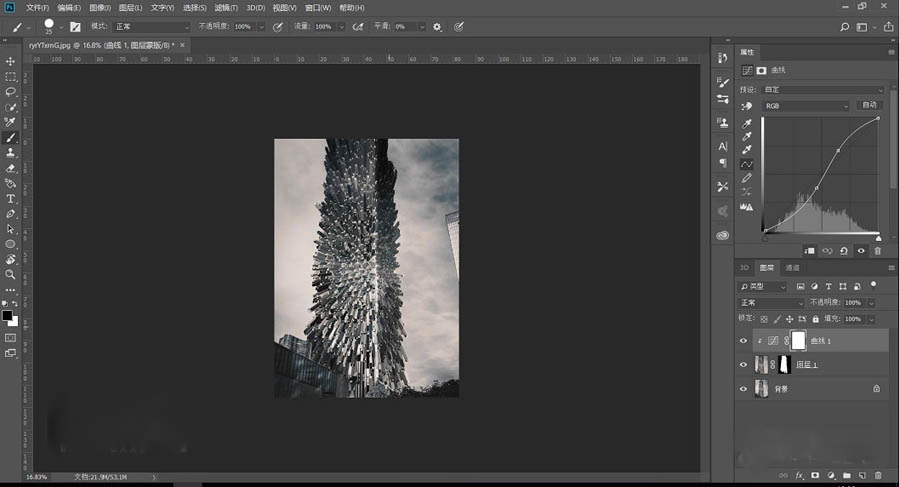Toggle visibility of 图层 1
The height and width of the screenshot is (487, 900).
[x=743, y=365]
